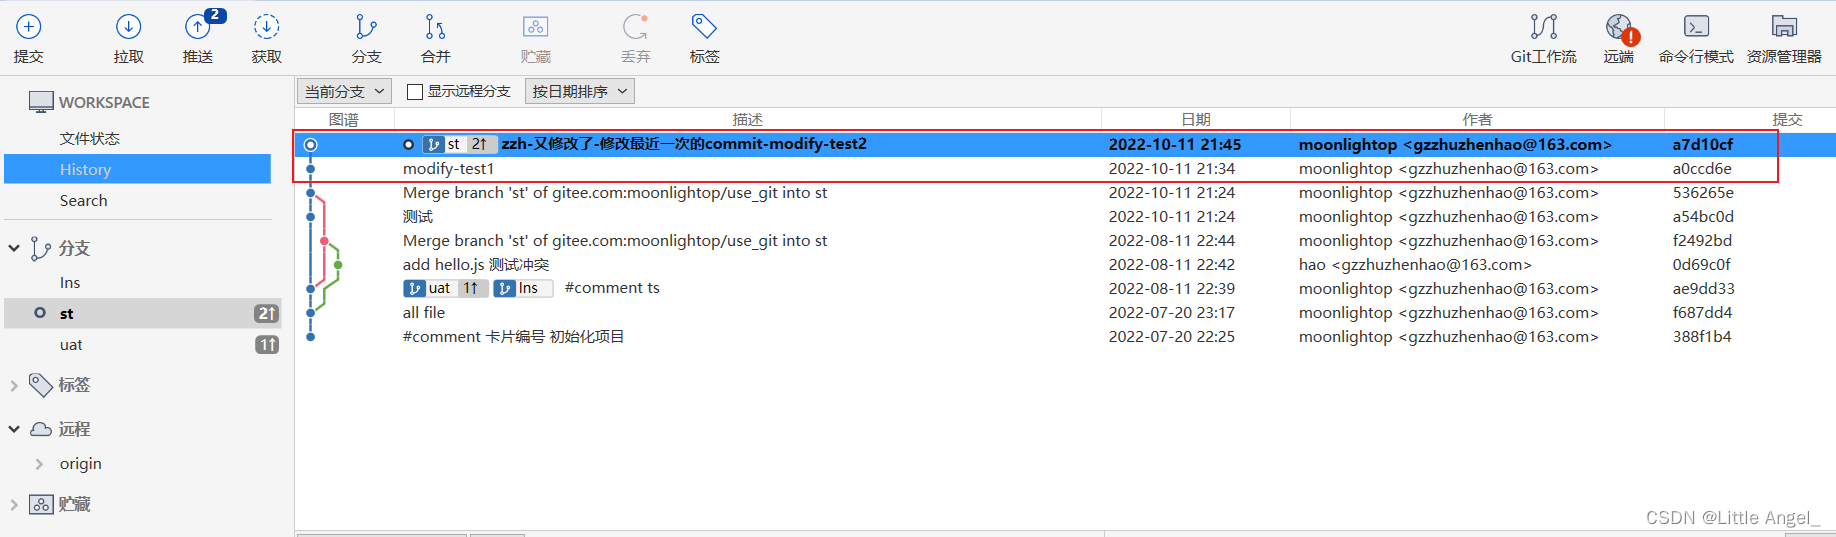This screenshot has width=1836, height=537.
Task: Open the resource explorer (资源管理器) icon
Action: 1784,27
